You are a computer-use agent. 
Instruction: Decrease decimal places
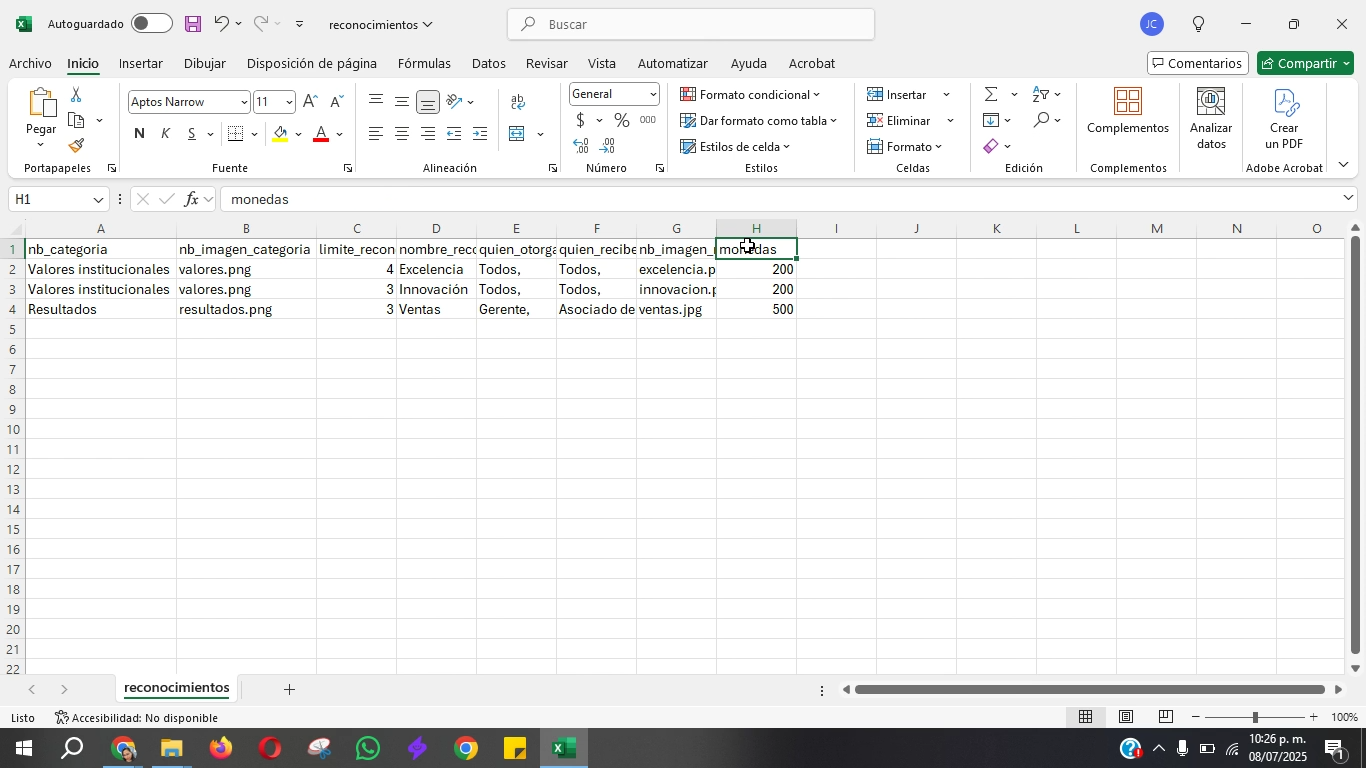pyautogui.click(x=607, y=146)
